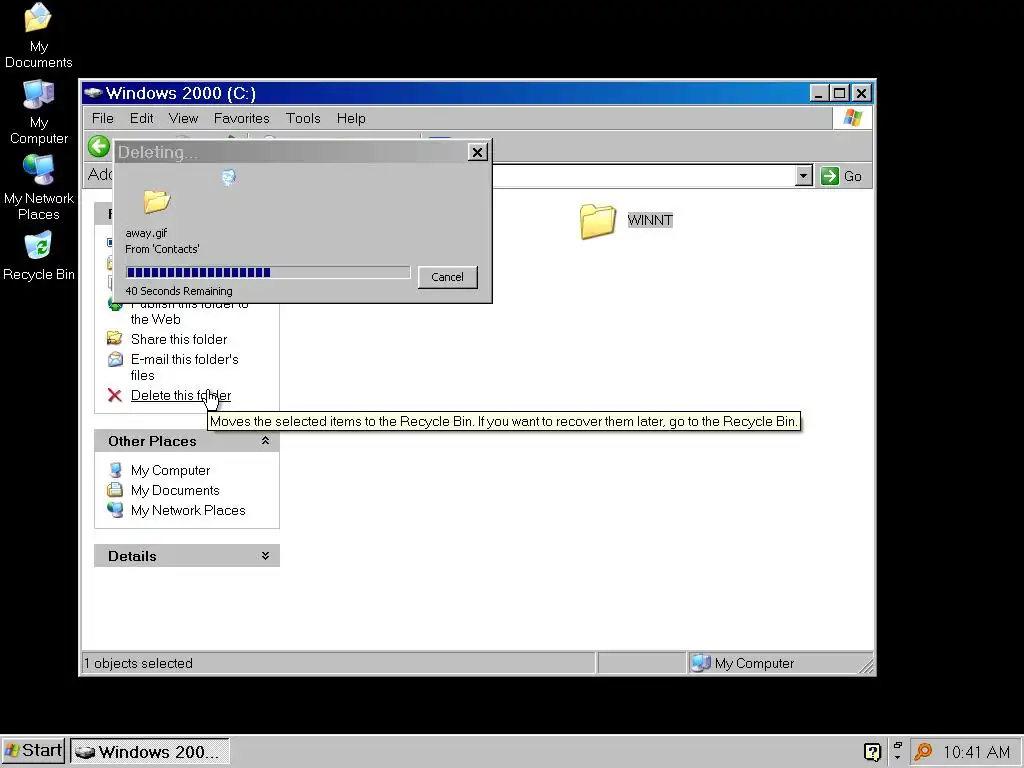Click the Start button
1024x768 pixels.
(x=33, y=751)
